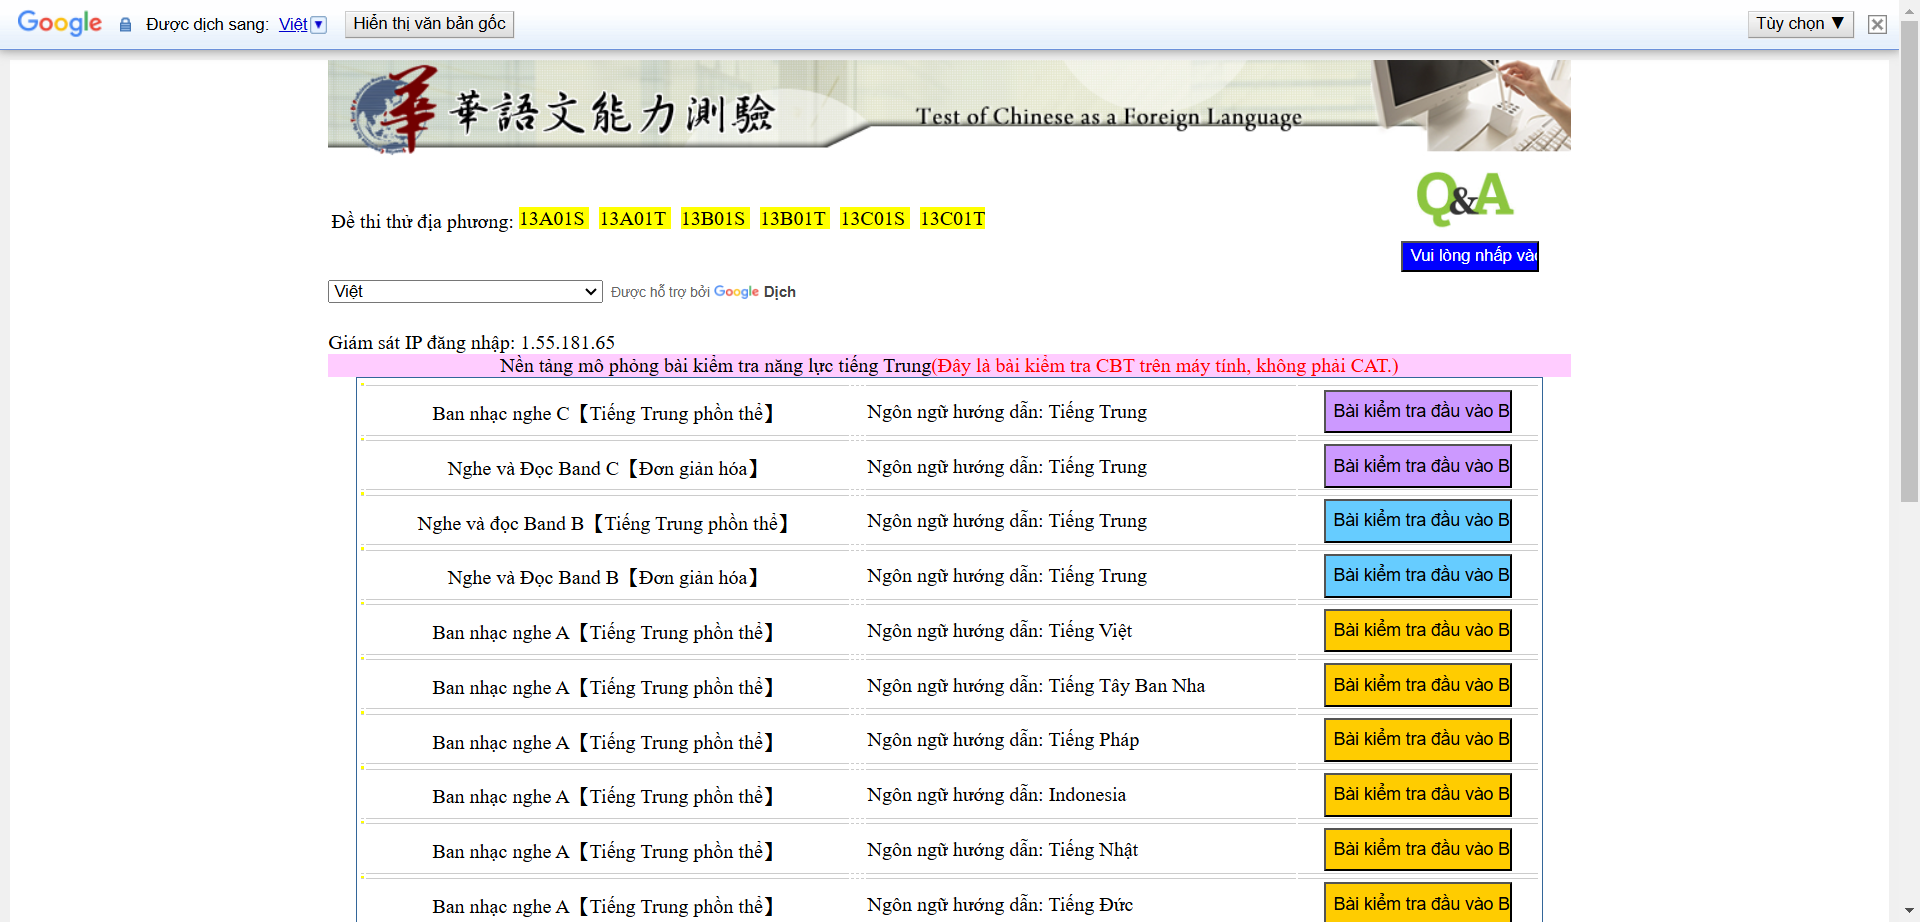Click the text Ngôn ngữ hướng dẫn: Tiếng Tây Ban Nha

tap(1036, 686)
